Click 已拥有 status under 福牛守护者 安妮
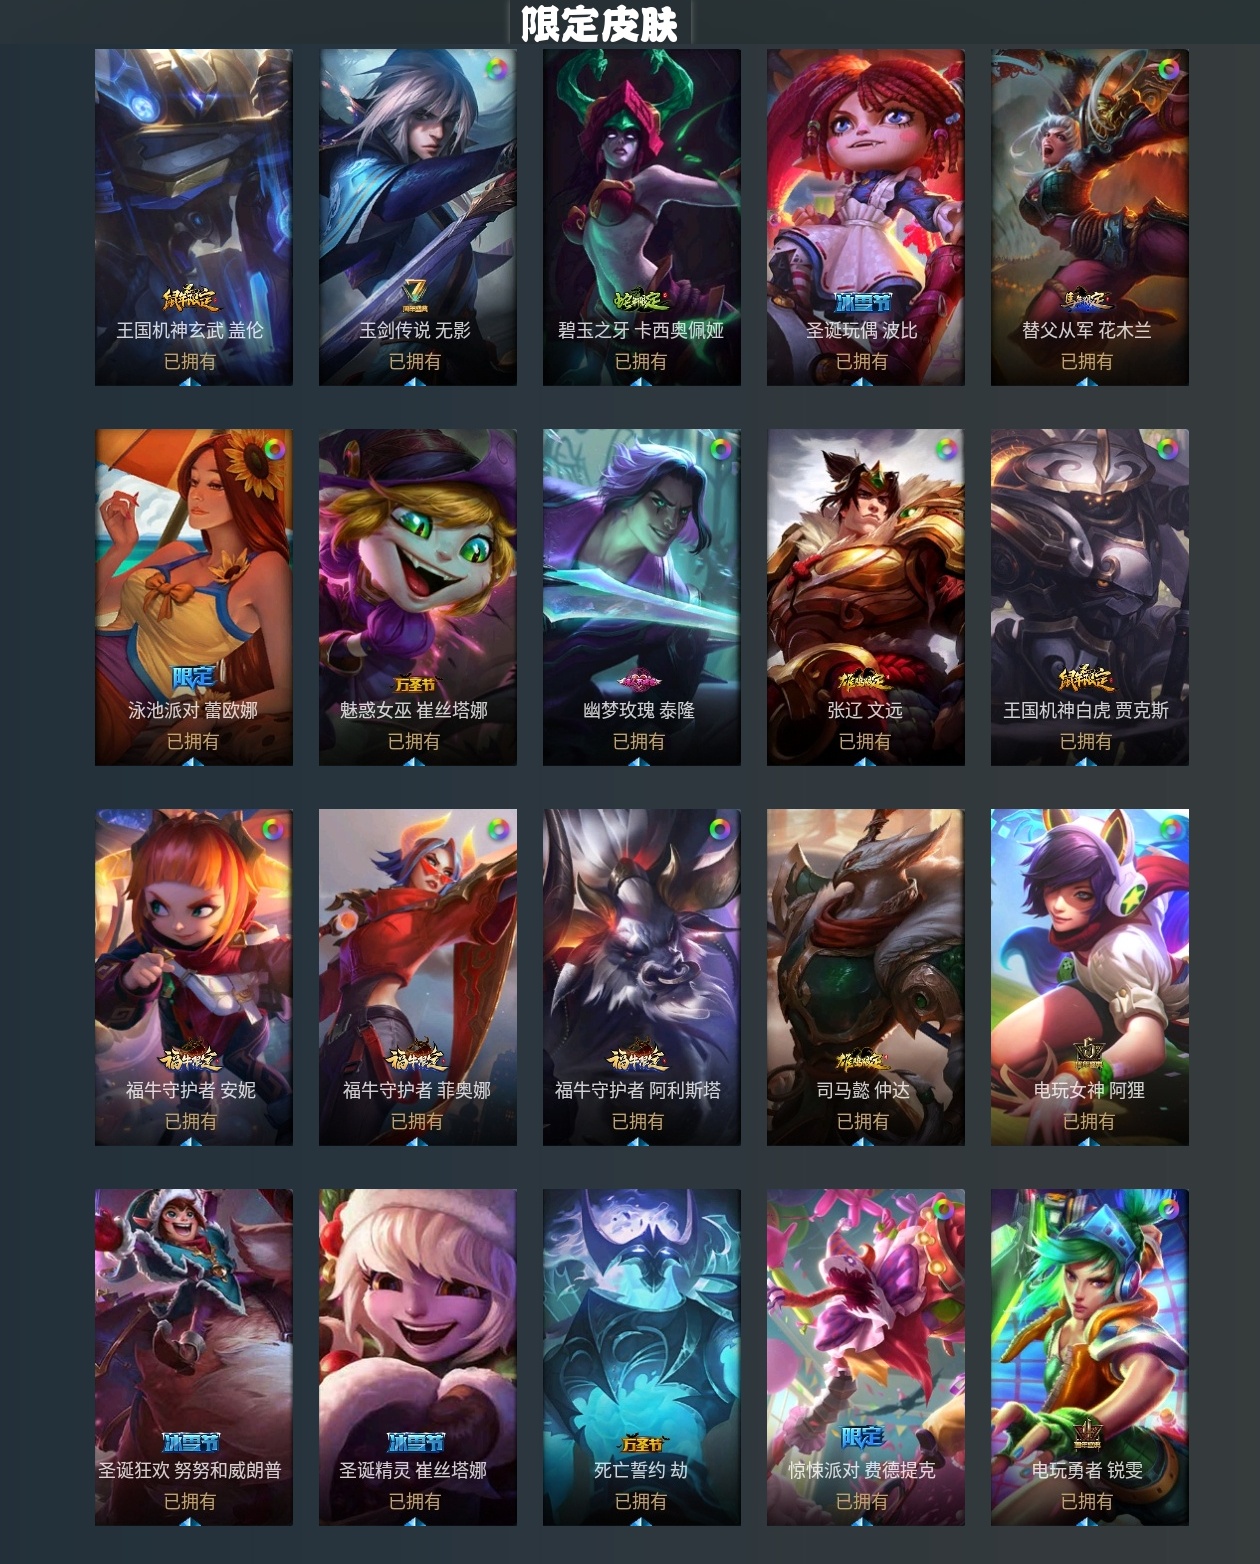 (190, 1121)
